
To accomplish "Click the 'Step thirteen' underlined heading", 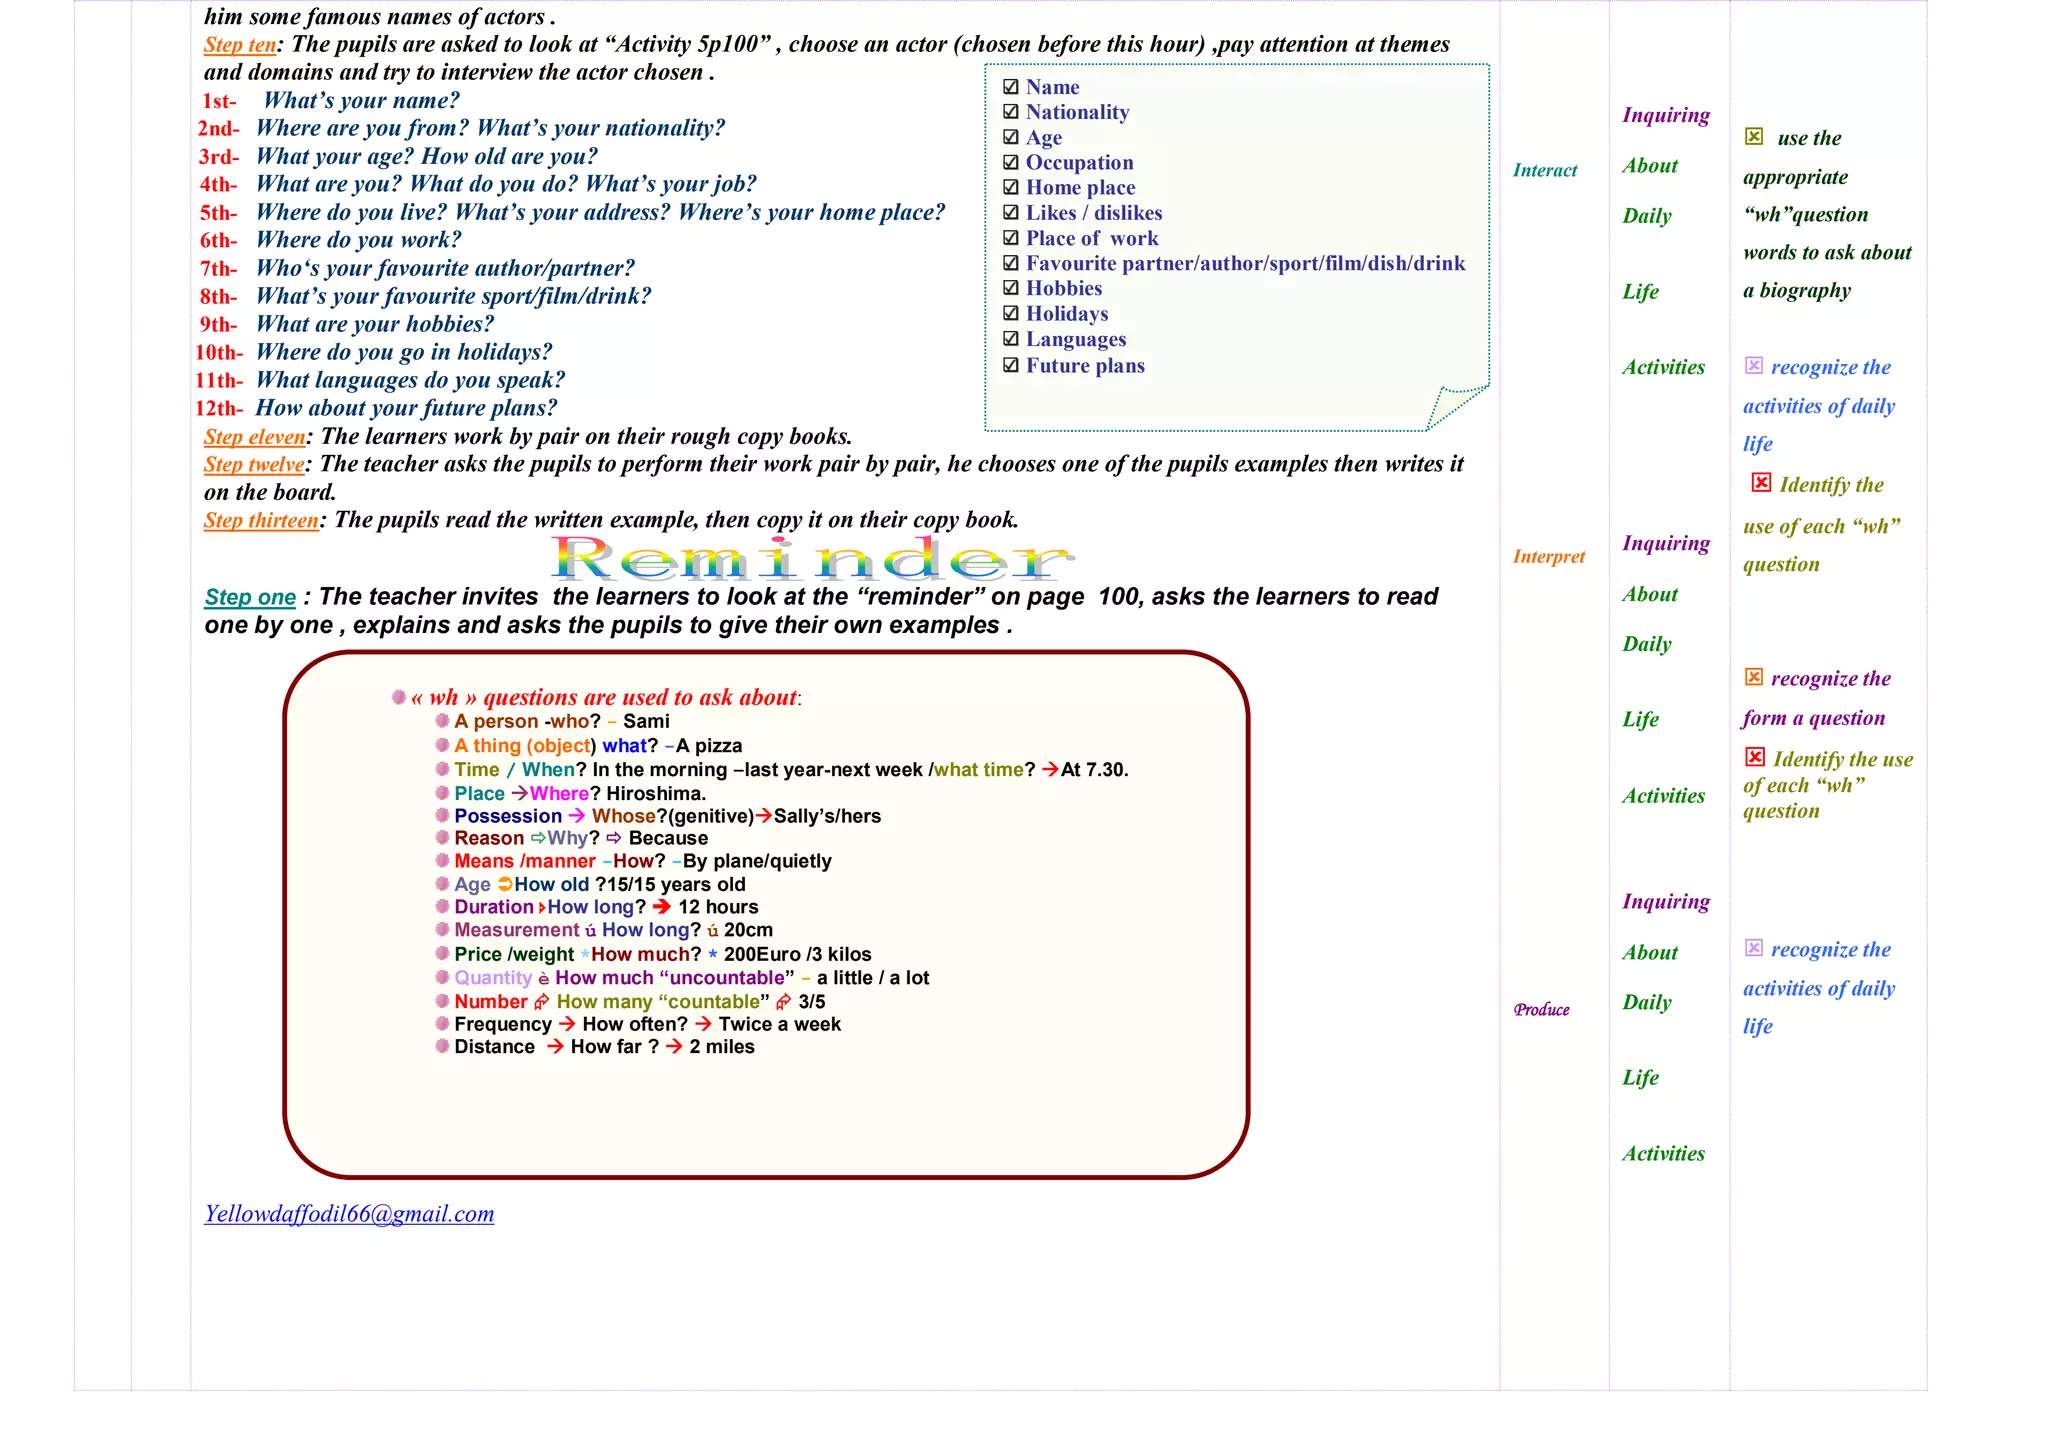I will (x=261, y=521).
